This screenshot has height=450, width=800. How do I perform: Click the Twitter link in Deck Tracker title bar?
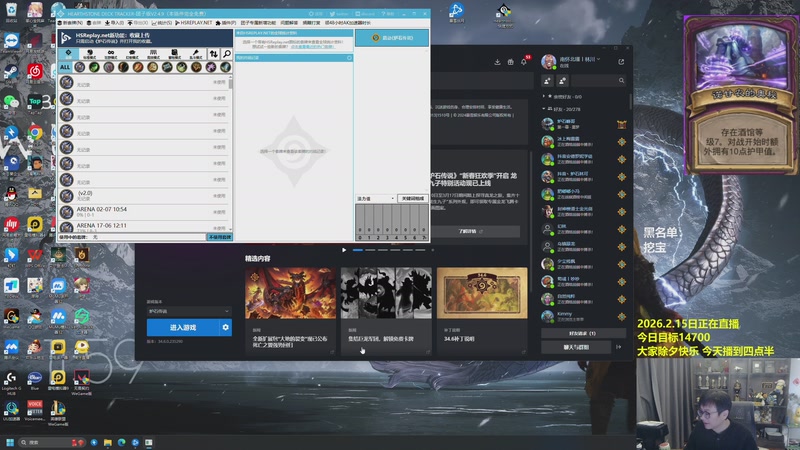tap(339, 14)
